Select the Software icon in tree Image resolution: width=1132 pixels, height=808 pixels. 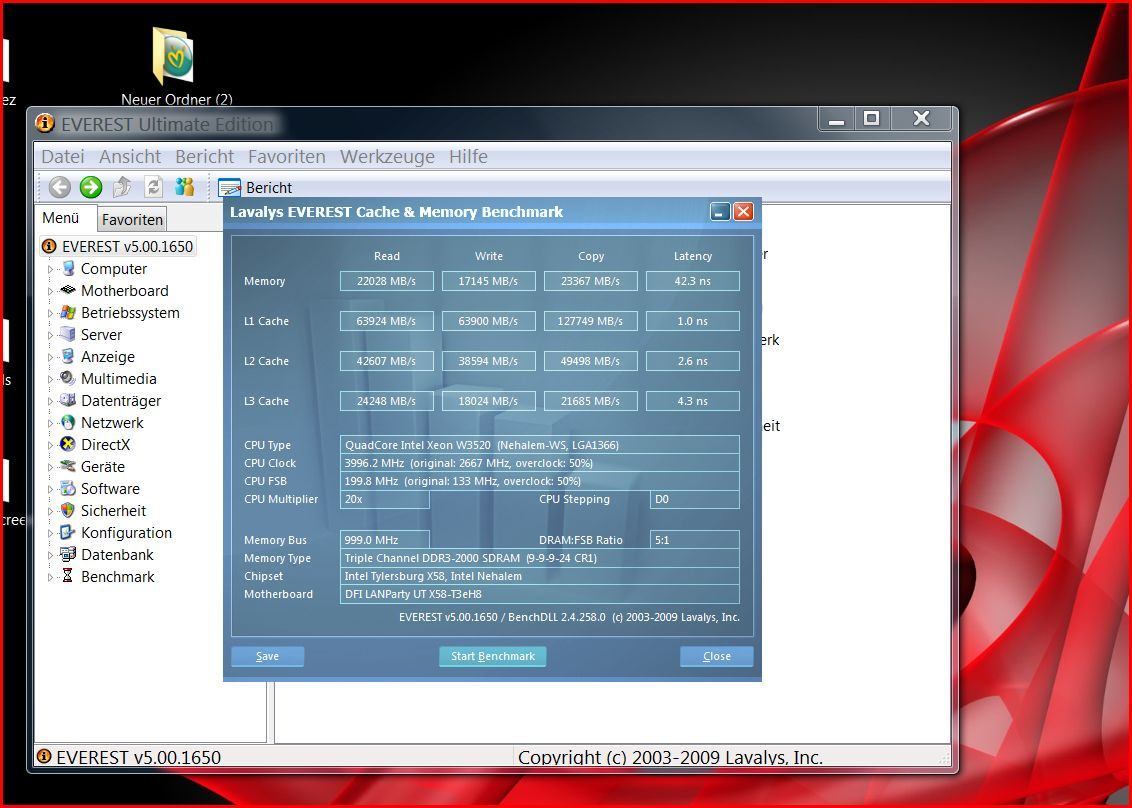(68, 489)
